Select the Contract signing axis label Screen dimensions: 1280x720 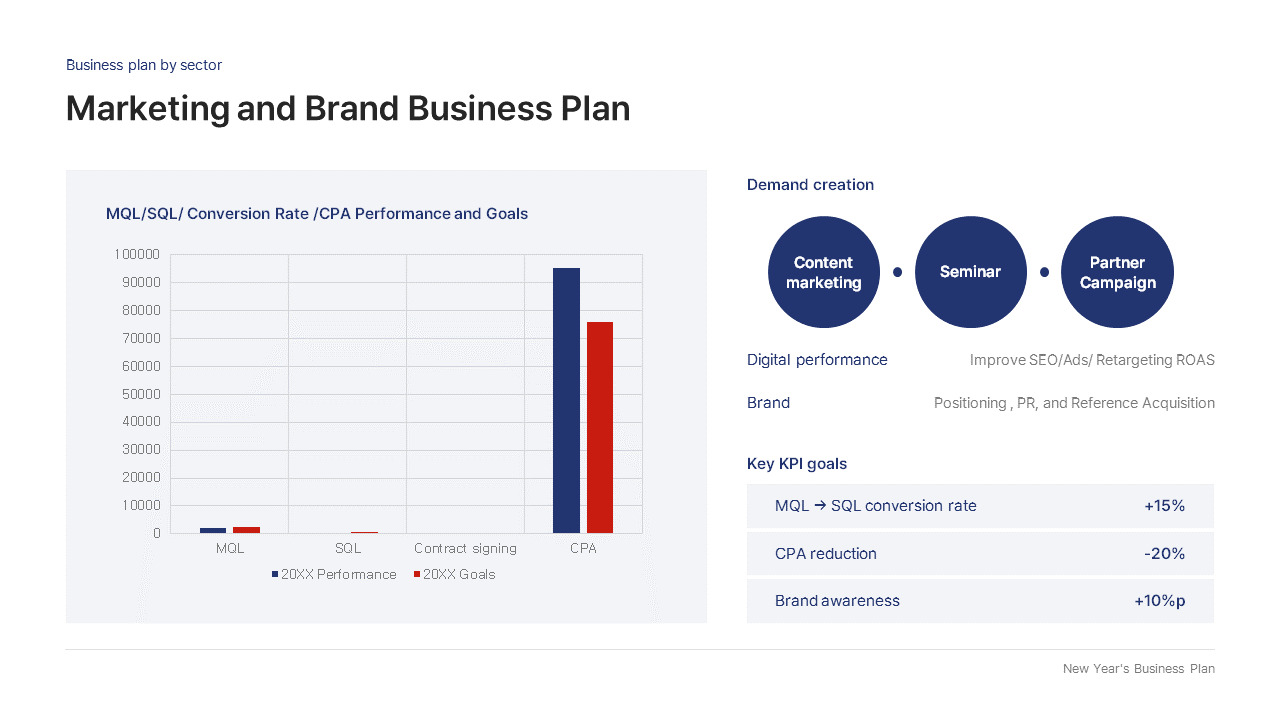pyautogui.click(x=465, y=548)
